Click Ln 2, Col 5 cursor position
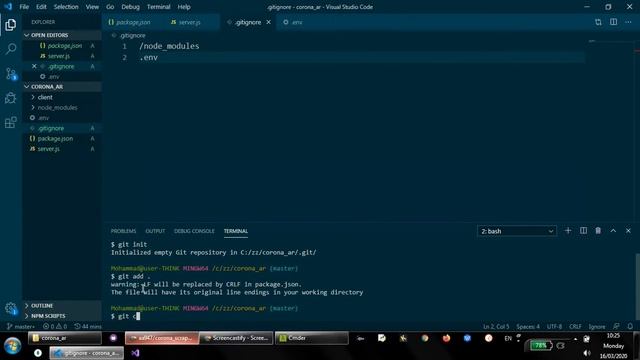The height and width of the screenshot is (360, 640). pos(496,327)
